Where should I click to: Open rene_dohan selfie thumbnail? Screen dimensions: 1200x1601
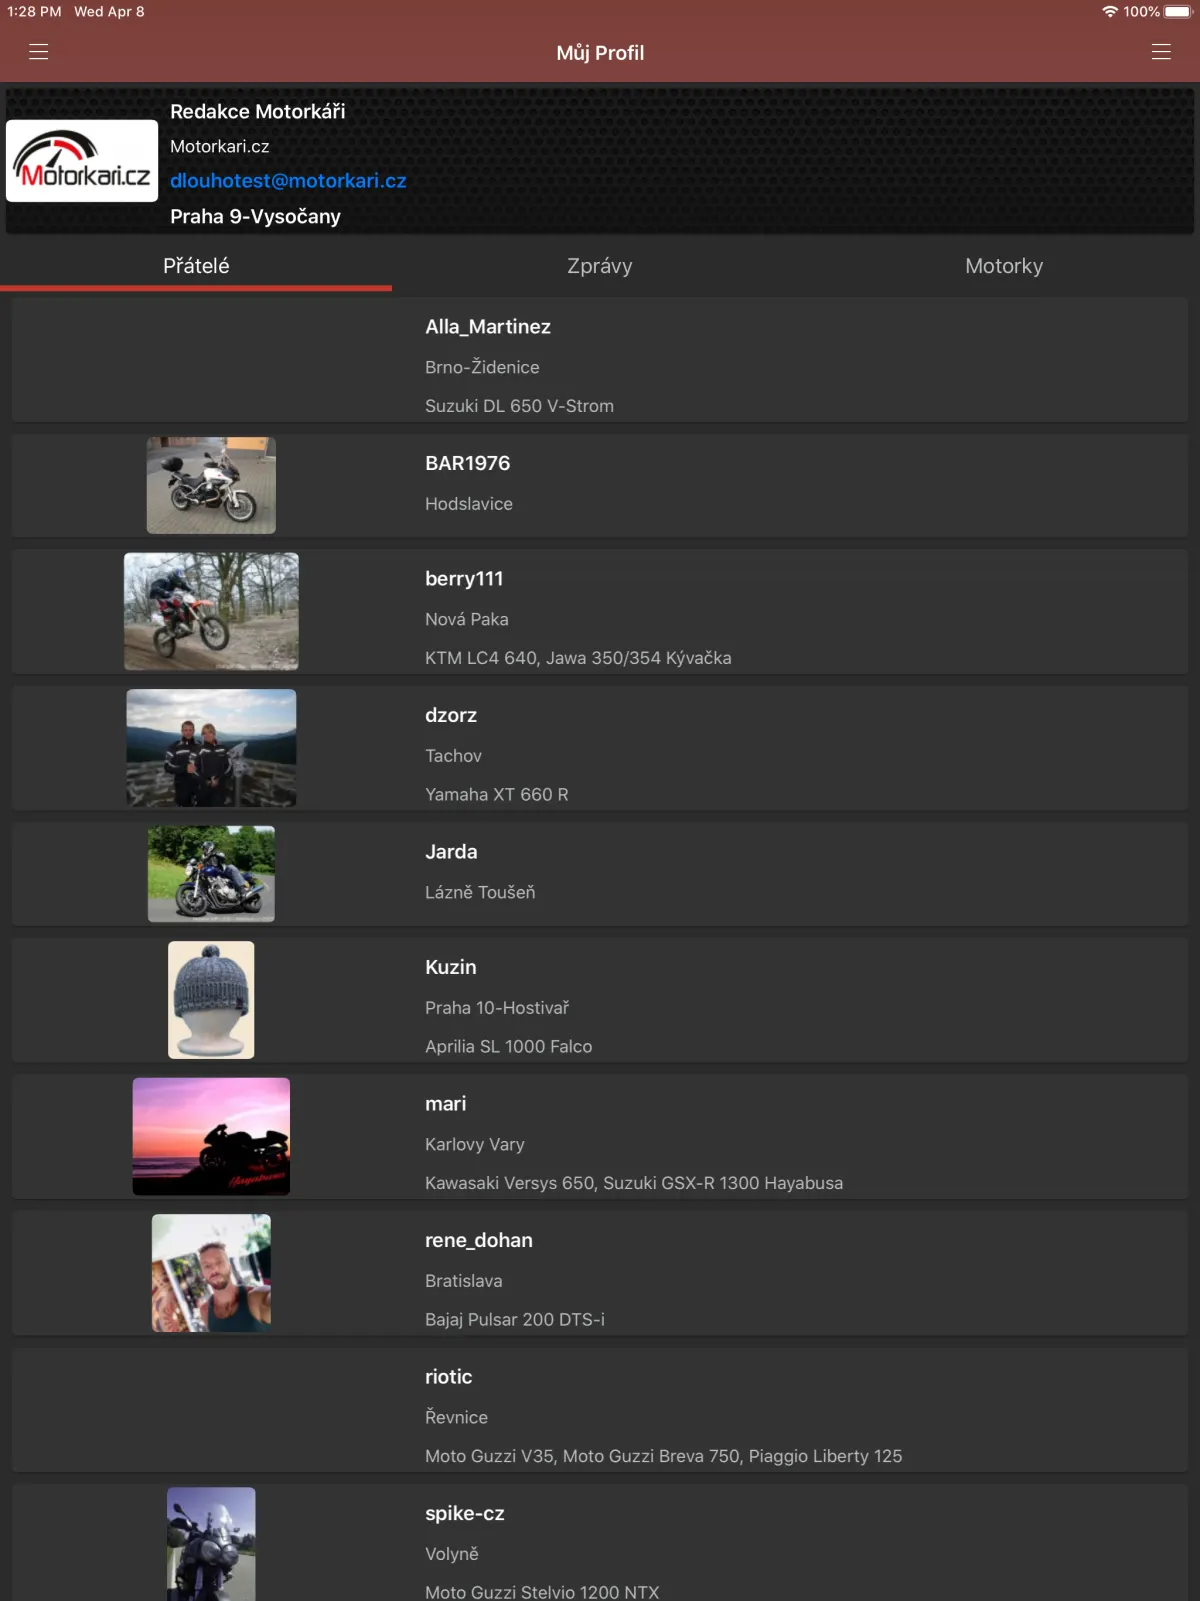click(x=211, y=1273)
